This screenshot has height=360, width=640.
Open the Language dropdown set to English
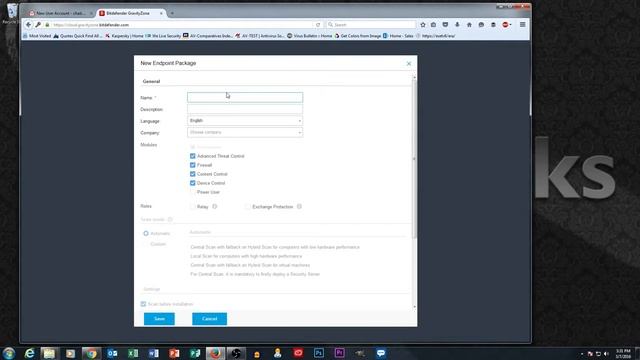(x=245, y=121)
